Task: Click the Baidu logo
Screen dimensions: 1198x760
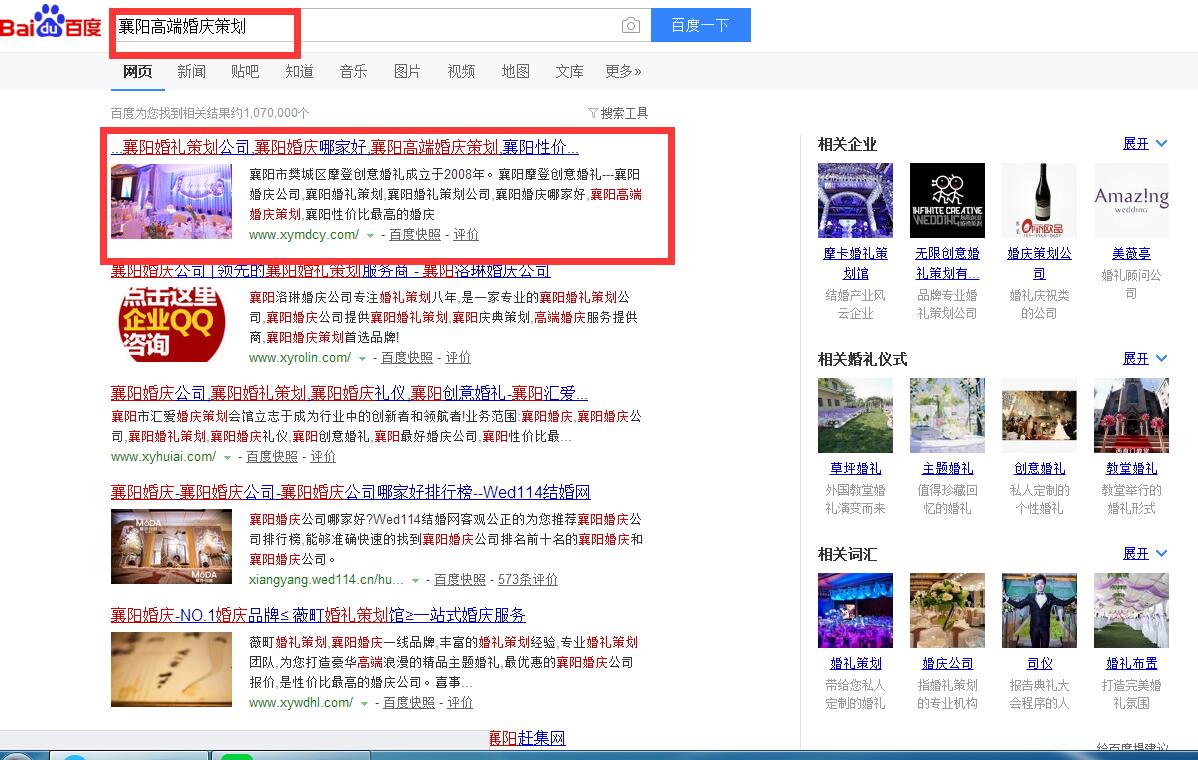Action: coord(50,21)
